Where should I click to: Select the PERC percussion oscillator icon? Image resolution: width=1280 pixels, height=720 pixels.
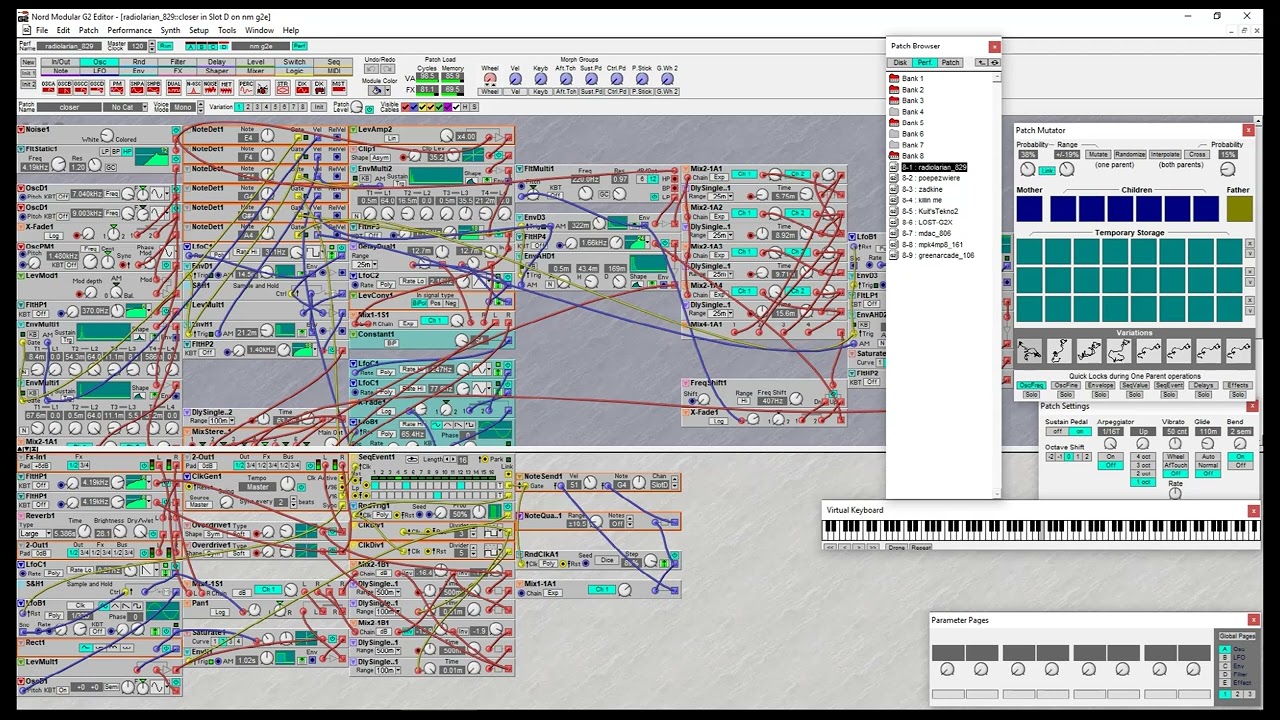pyautogui.click(x=246, y=89)
